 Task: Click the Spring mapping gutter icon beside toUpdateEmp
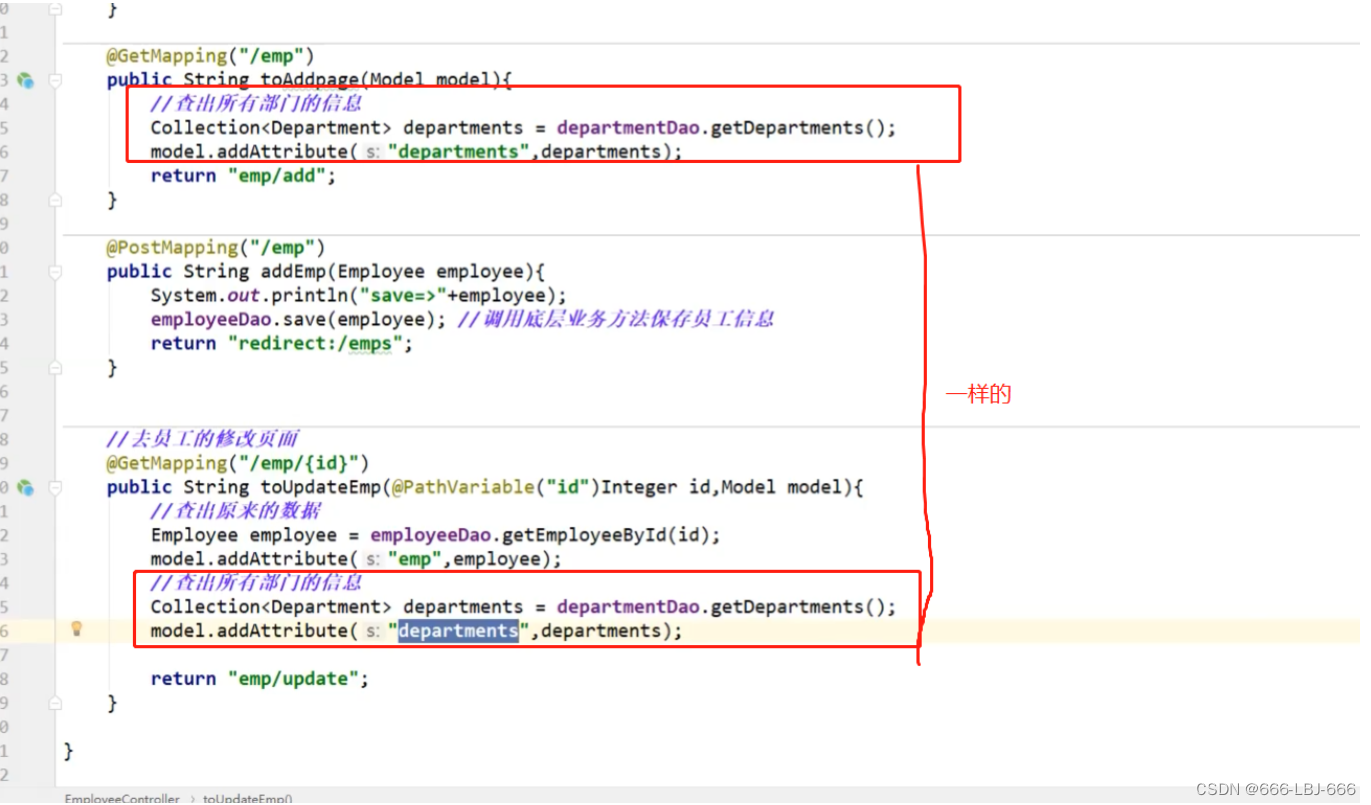[25, 487]
